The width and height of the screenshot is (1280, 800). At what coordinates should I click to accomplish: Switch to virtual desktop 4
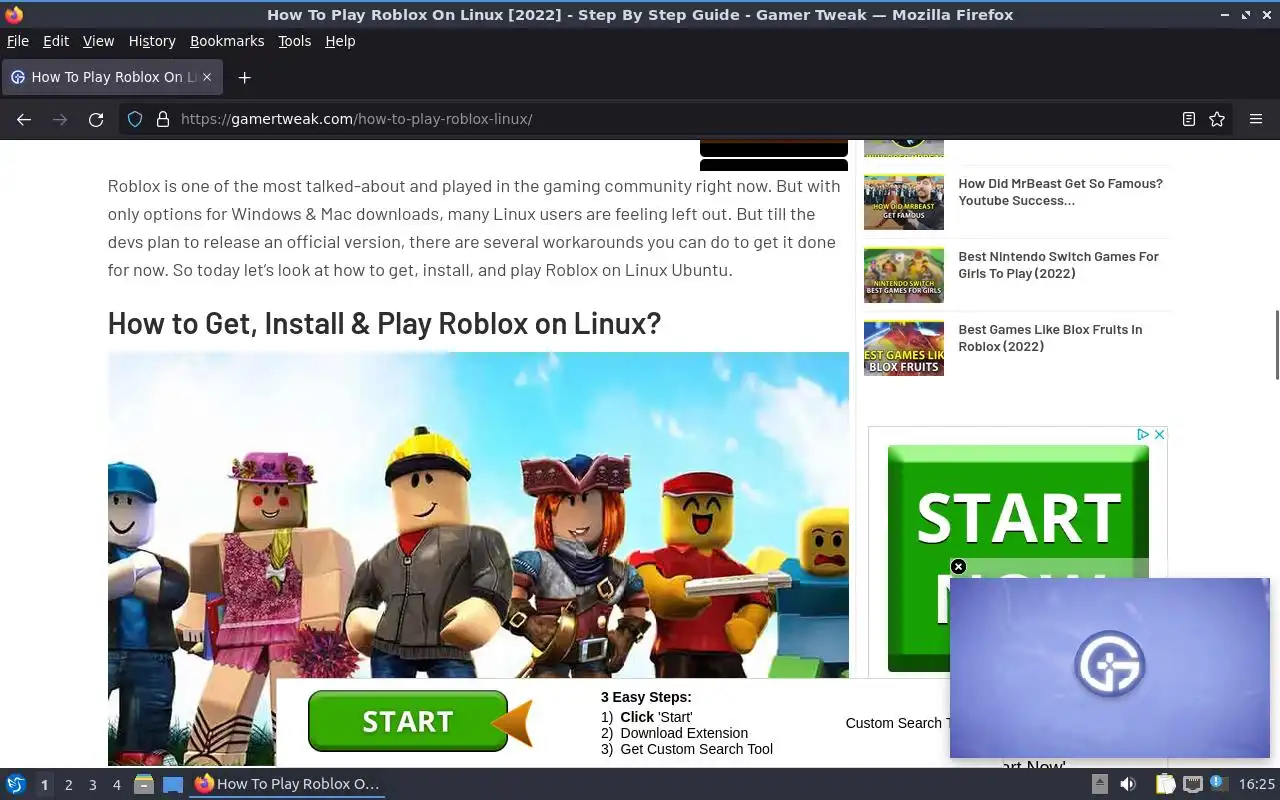click(116, 785)
